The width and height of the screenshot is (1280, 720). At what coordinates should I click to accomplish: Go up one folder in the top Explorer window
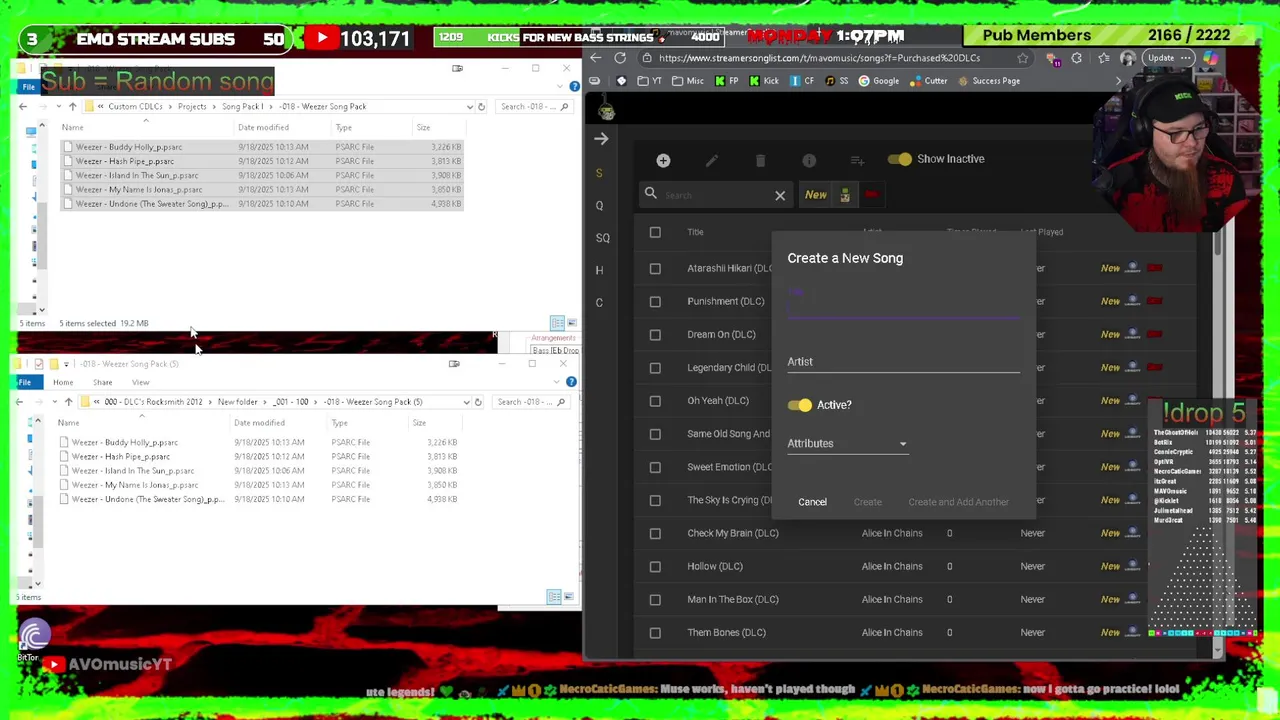coord(72,106)
